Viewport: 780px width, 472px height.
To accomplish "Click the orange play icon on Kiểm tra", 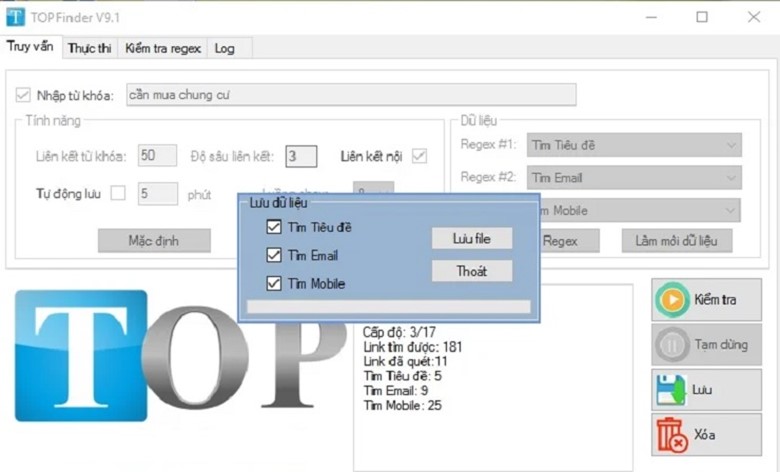I will [x=672, y=300].
